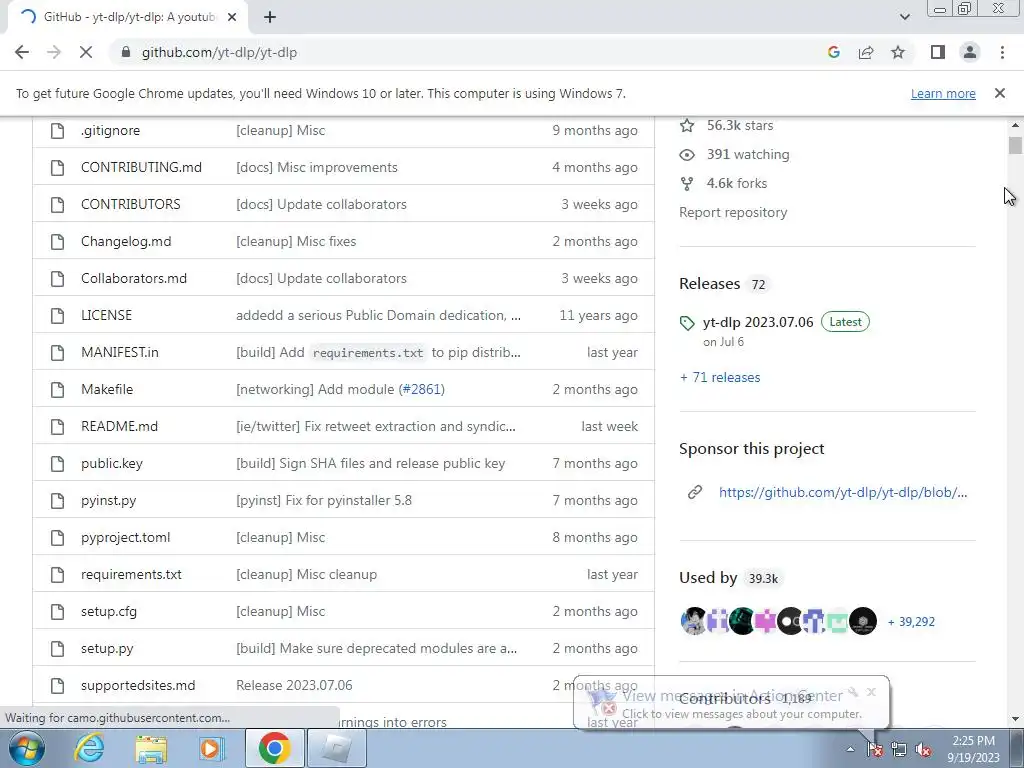View 4.6k forks
This screenshot has width=1024, height=768.
tap(737, 184)
